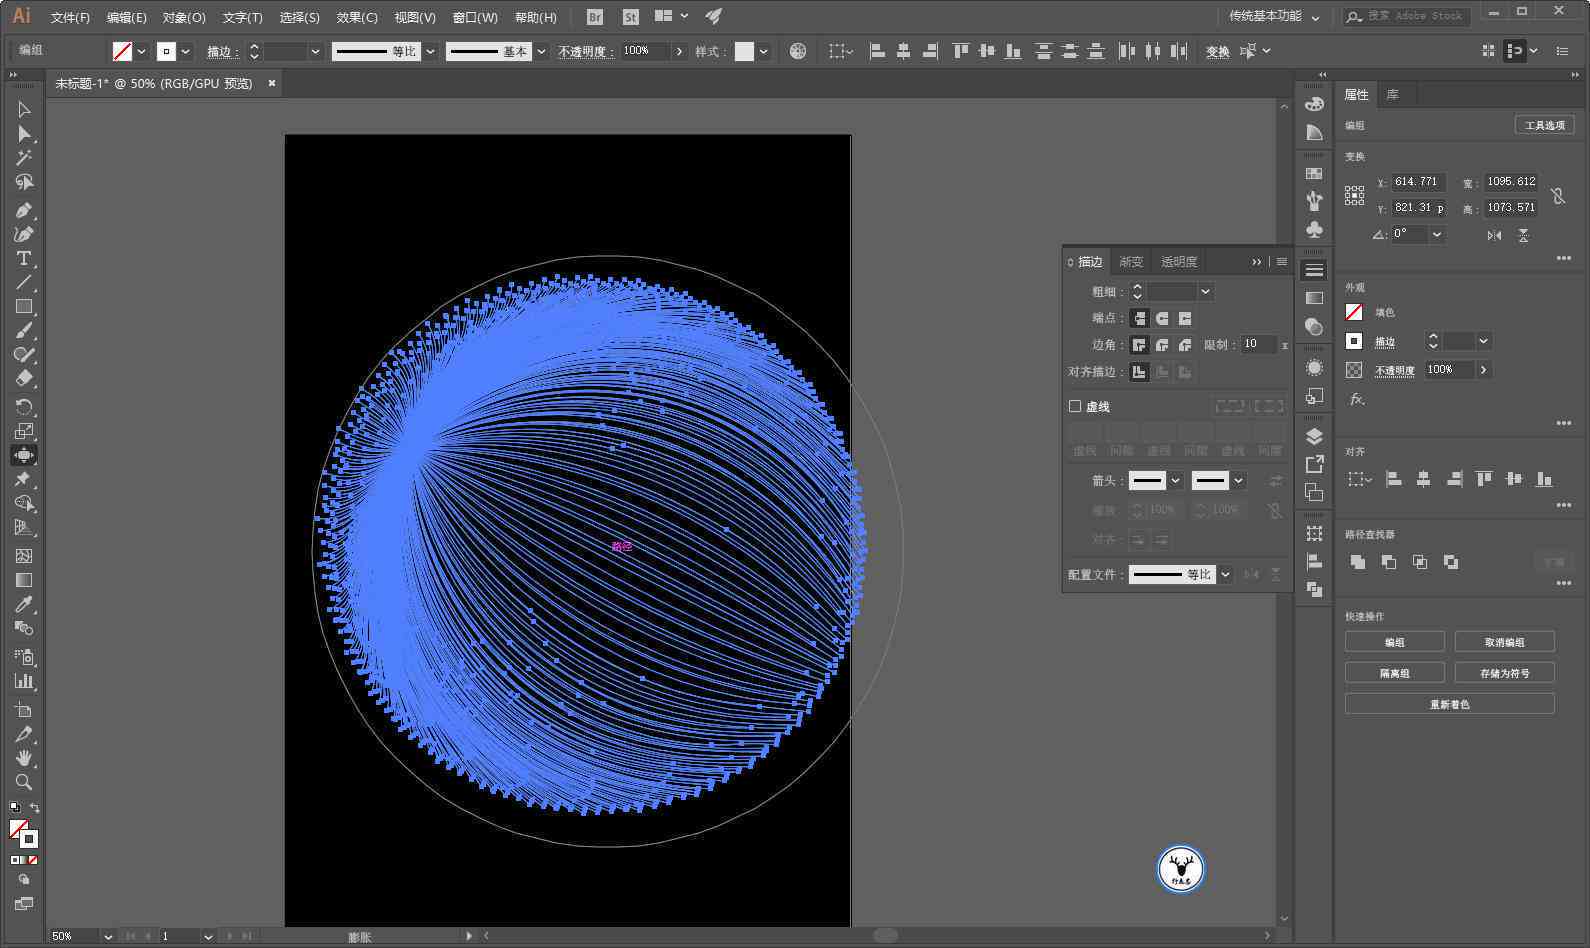Select the Eyedropper tool
This screenshot has width=1590, height=948.
click(24, 604)
